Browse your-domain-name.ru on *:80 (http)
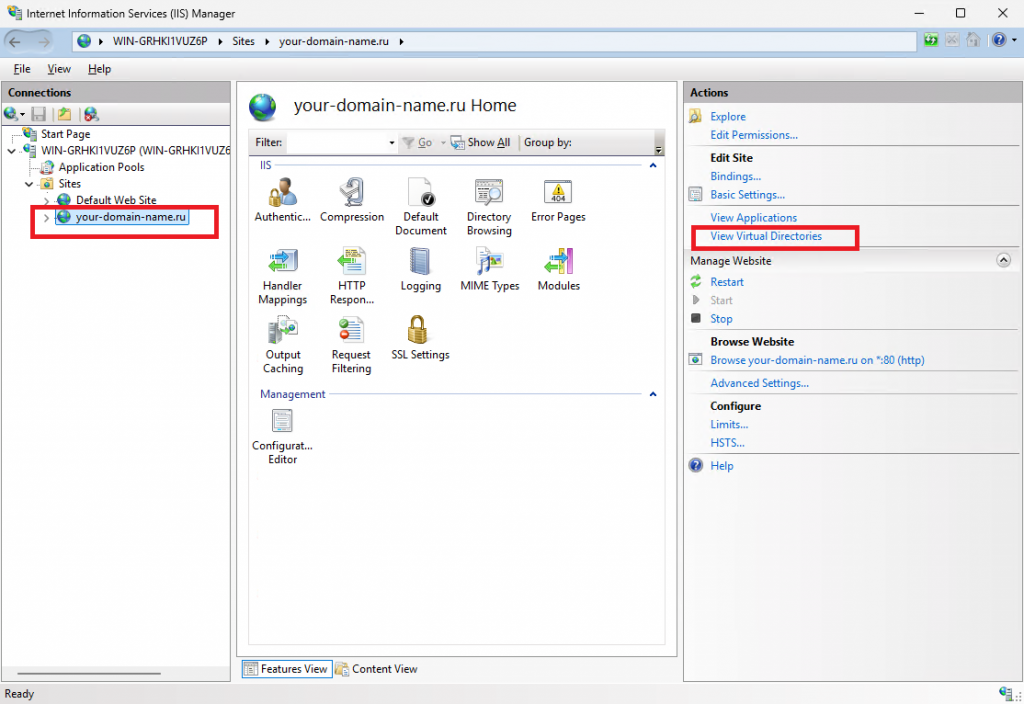 [x=817, y=360]
